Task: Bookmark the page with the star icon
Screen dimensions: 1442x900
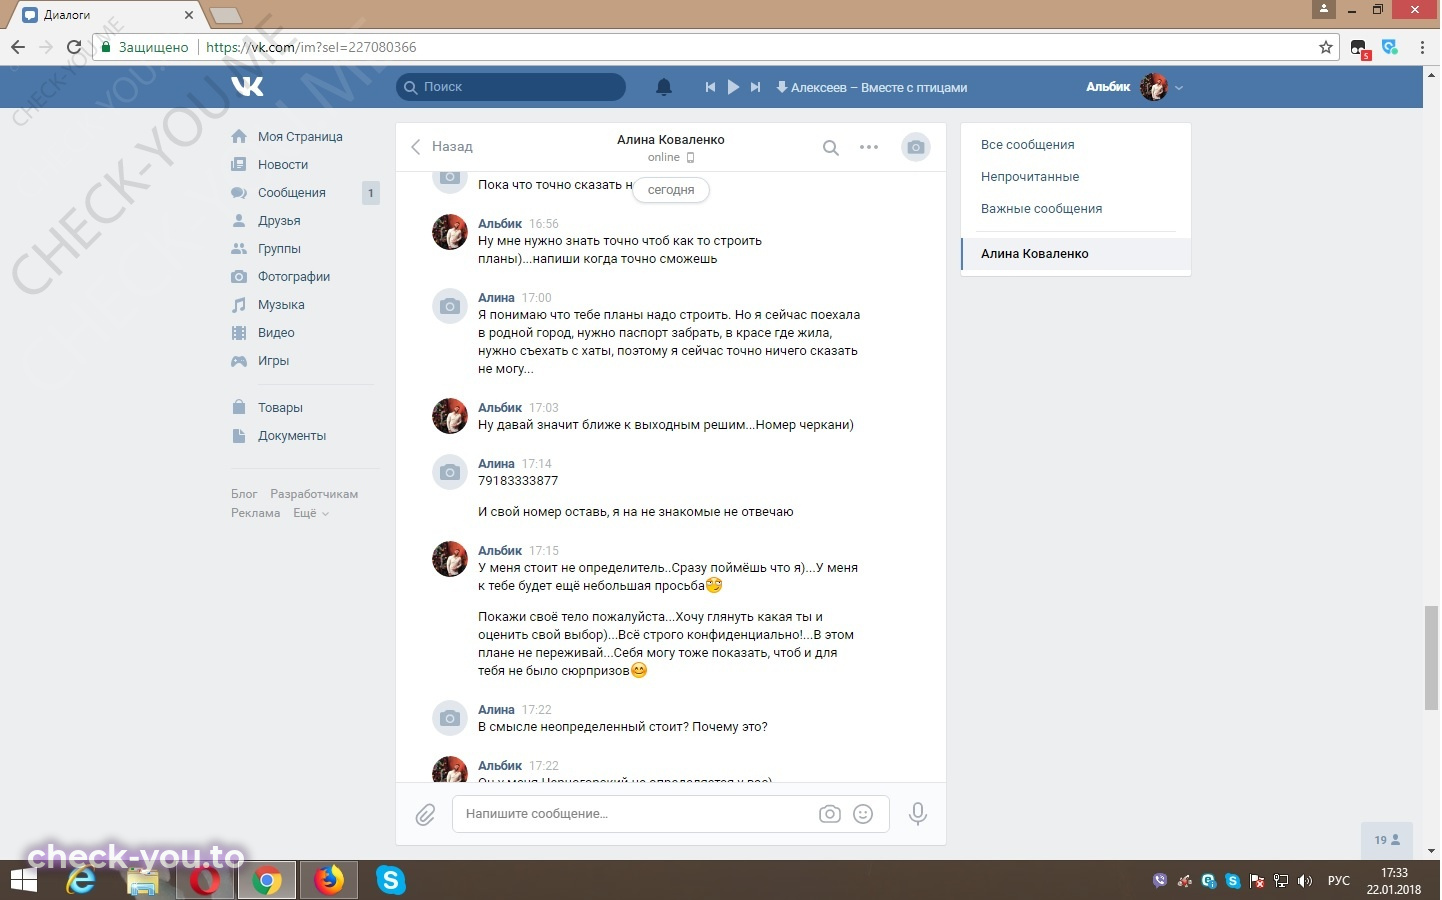Action: coord(1326,47)
